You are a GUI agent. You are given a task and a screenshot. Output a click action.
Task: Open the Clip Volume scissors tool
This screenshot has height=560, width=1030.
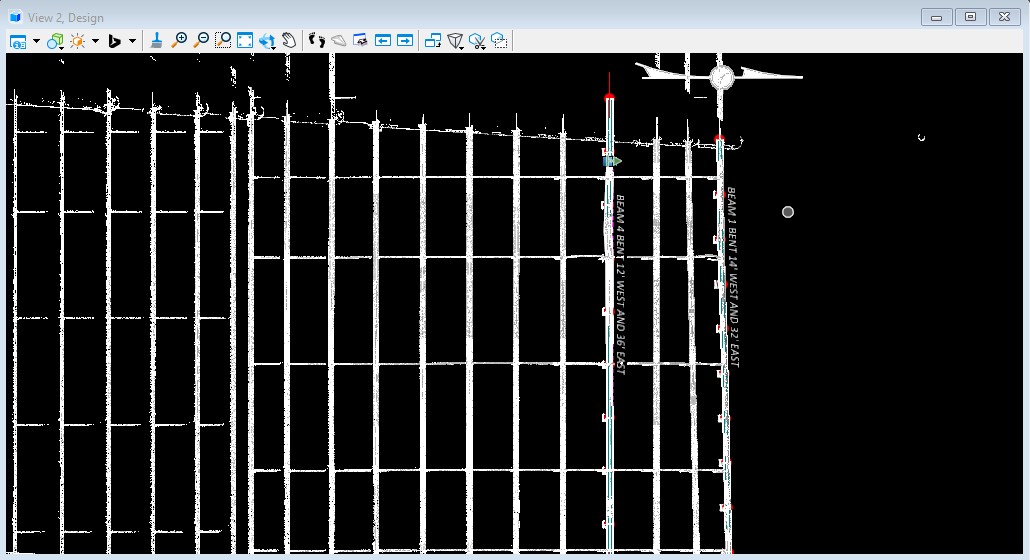(477, 41)
